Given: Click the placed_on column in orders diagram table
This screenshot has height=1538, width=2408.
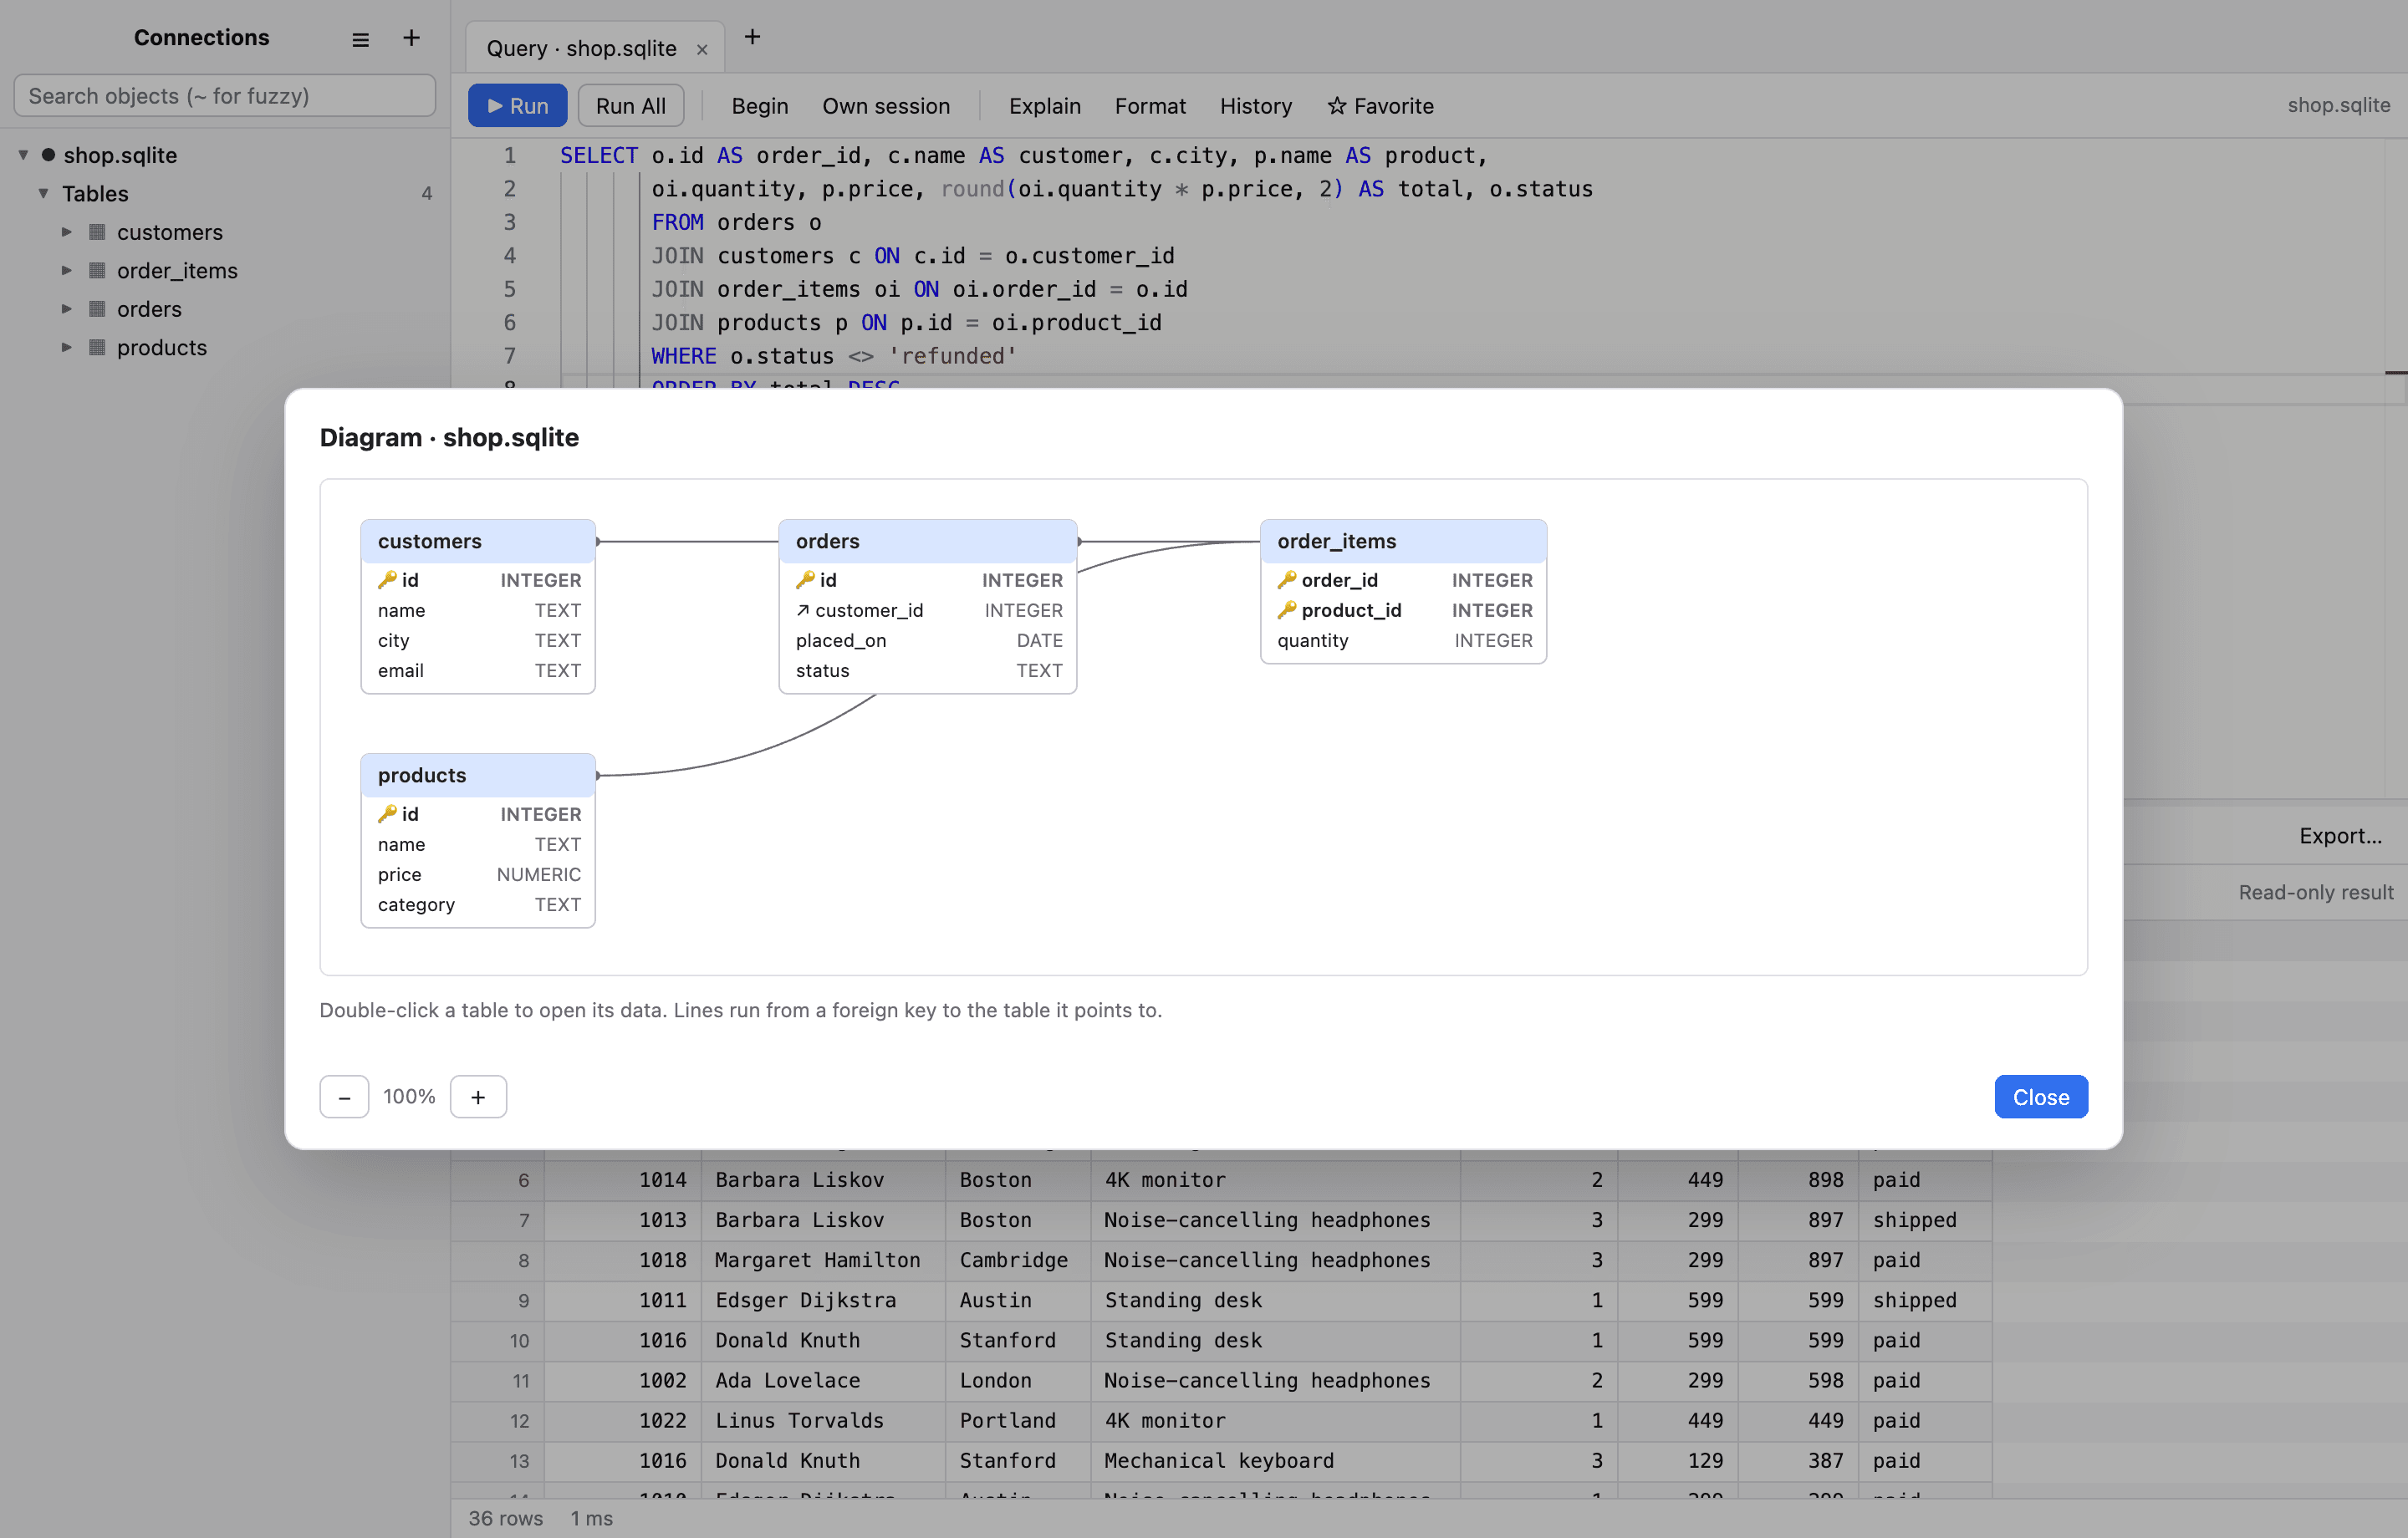Looking at the screenshot, I should click(928, 640).
